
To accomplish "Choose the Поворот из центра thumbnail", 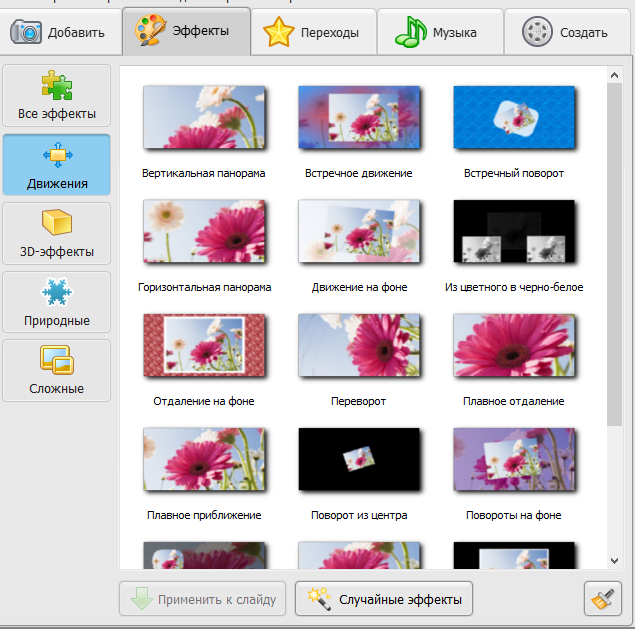I will pos(359,459).
